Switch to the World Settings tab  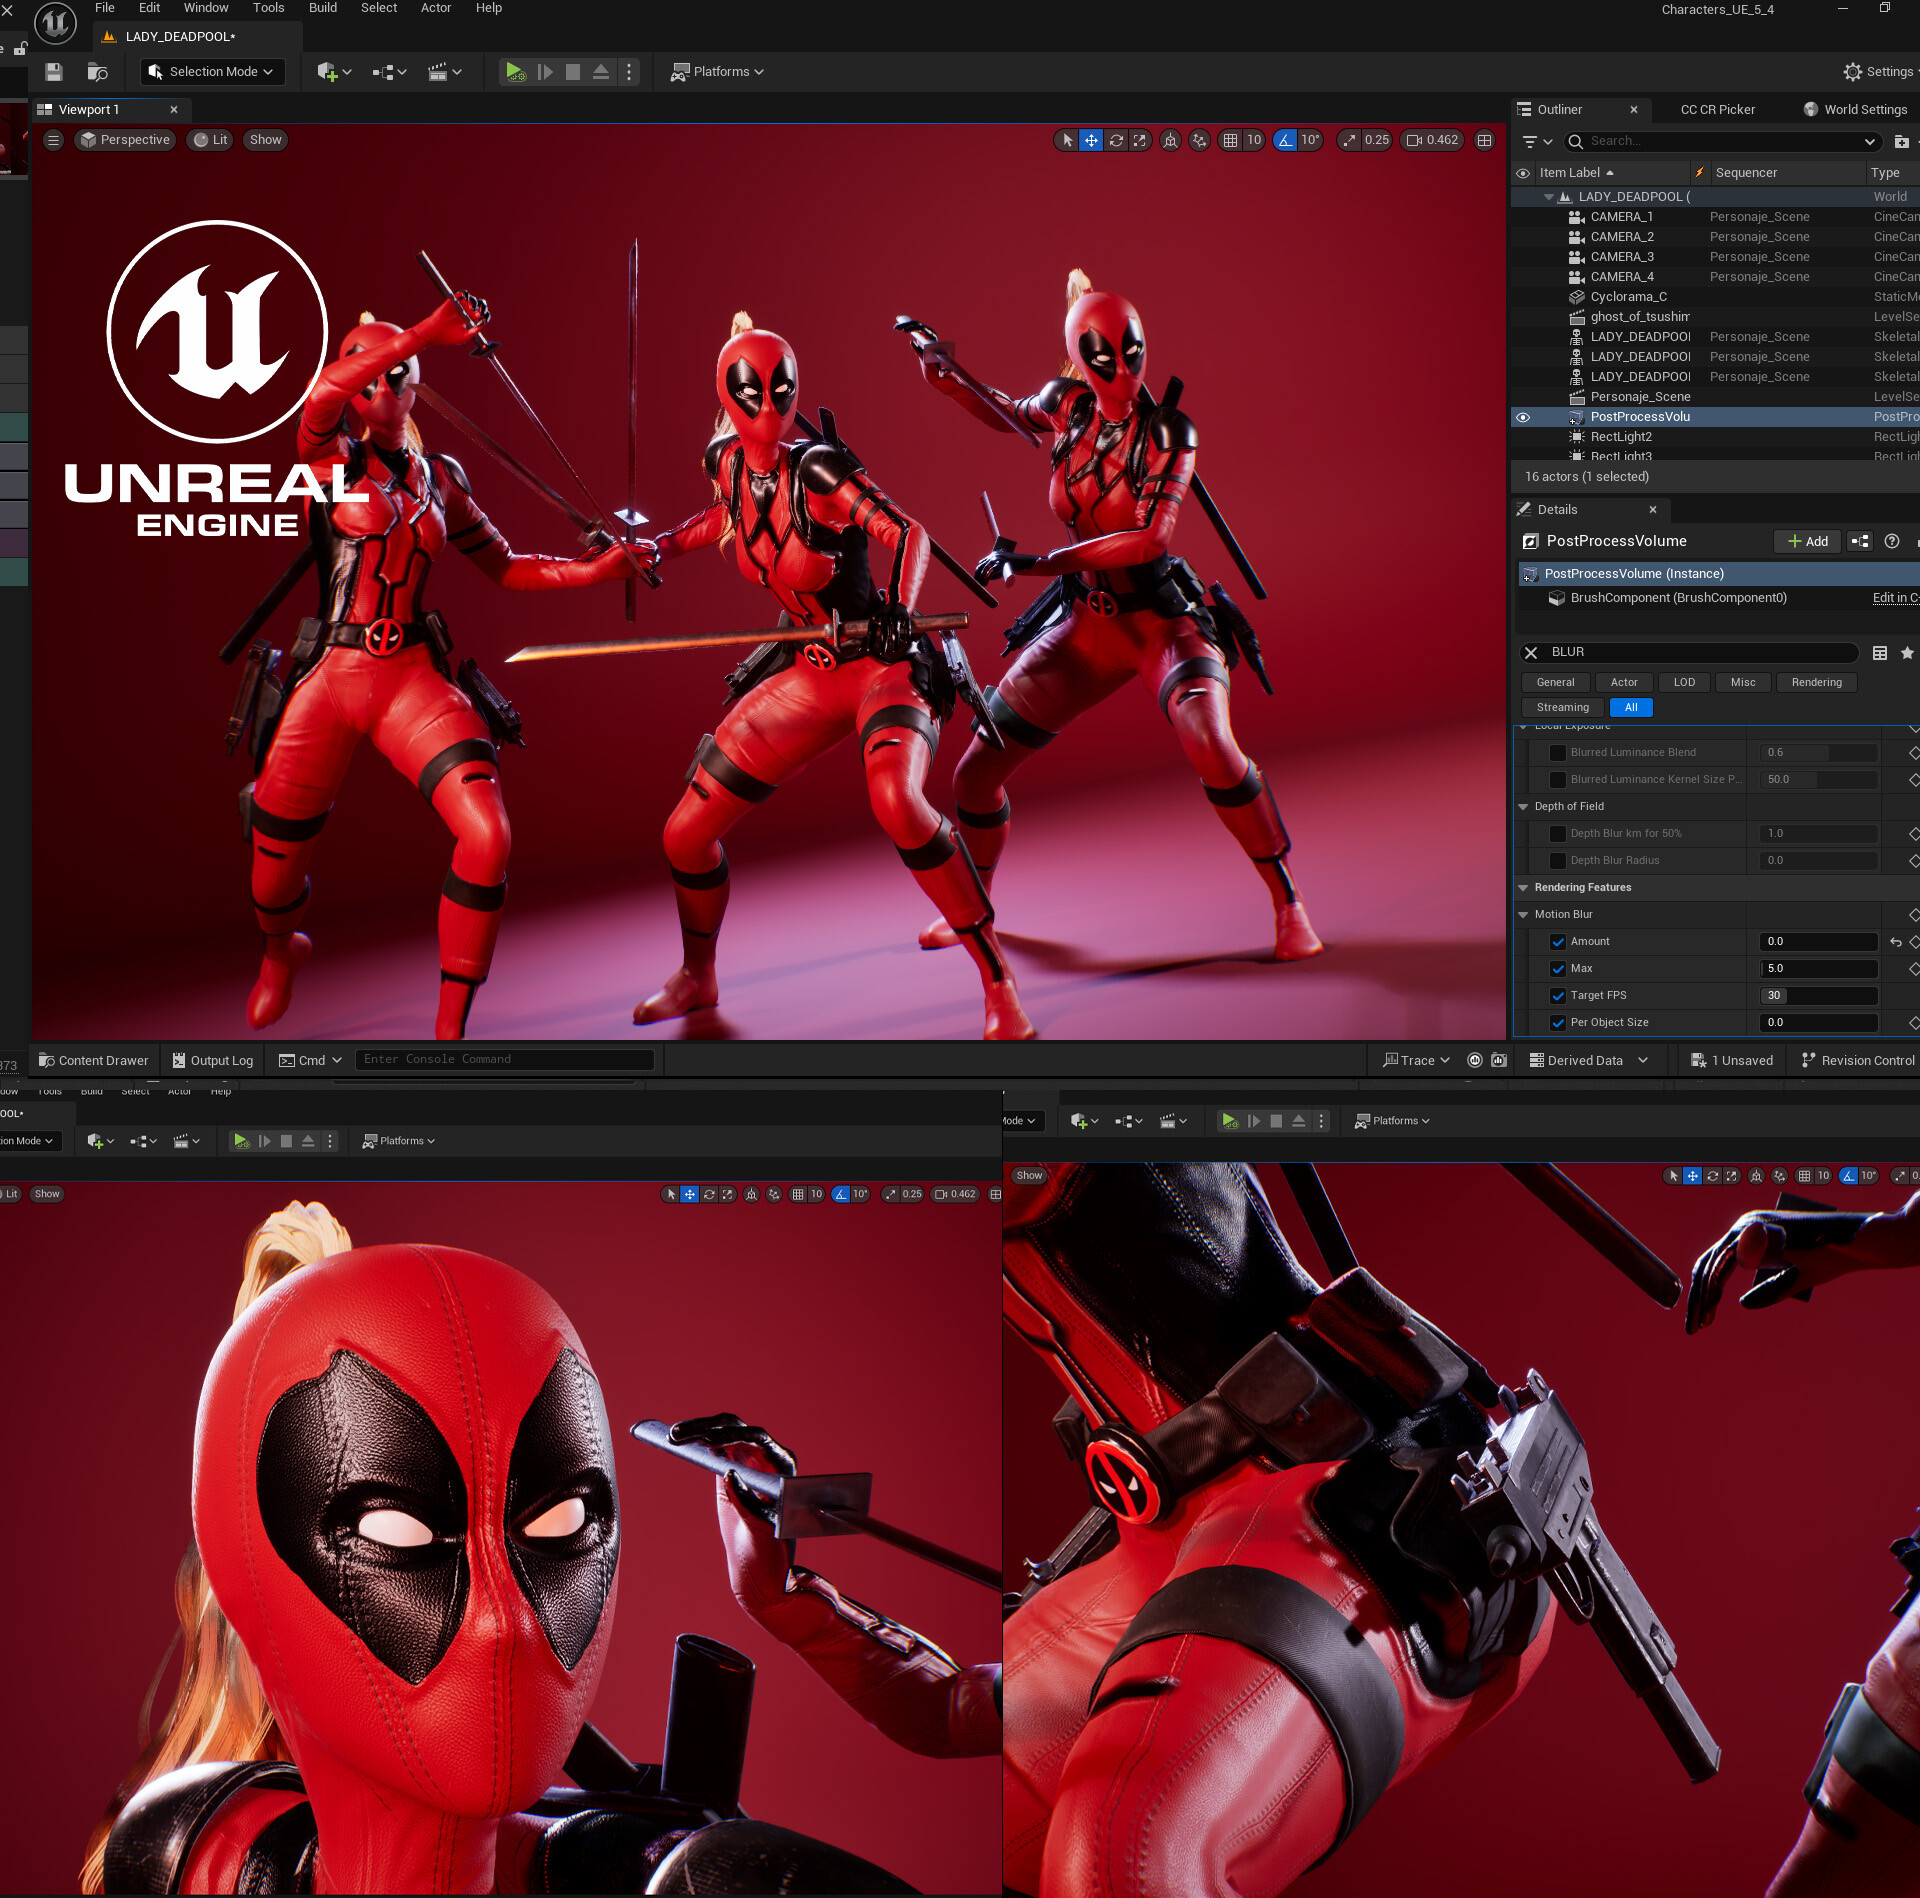click(1855, 110)
